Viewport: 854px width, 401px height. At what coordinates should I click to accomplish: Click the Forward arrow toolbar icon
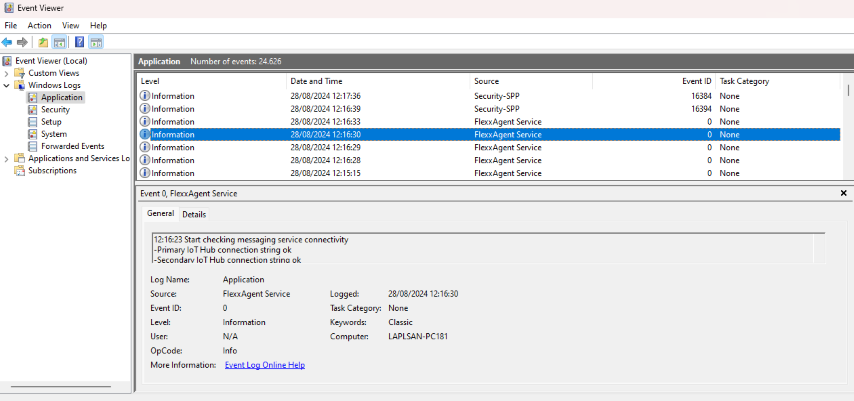point(22,42)
